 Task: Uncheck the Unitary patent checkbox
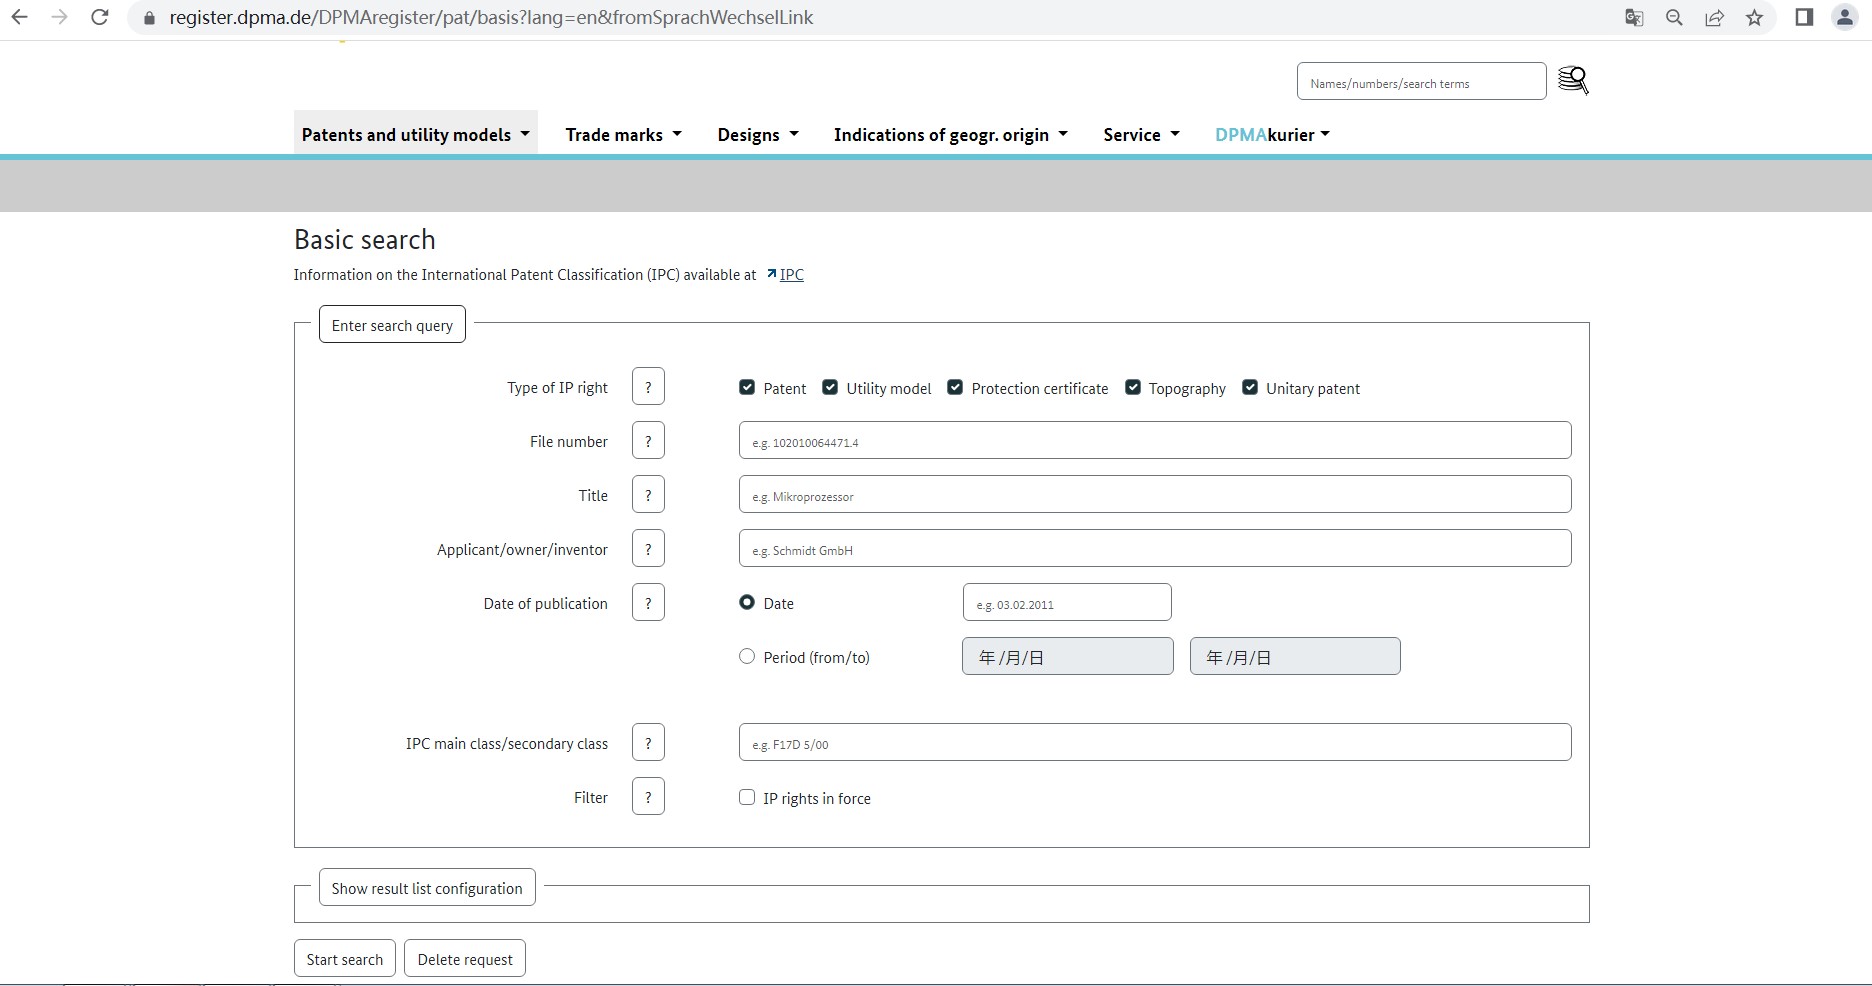click(x=1250, y=387)
